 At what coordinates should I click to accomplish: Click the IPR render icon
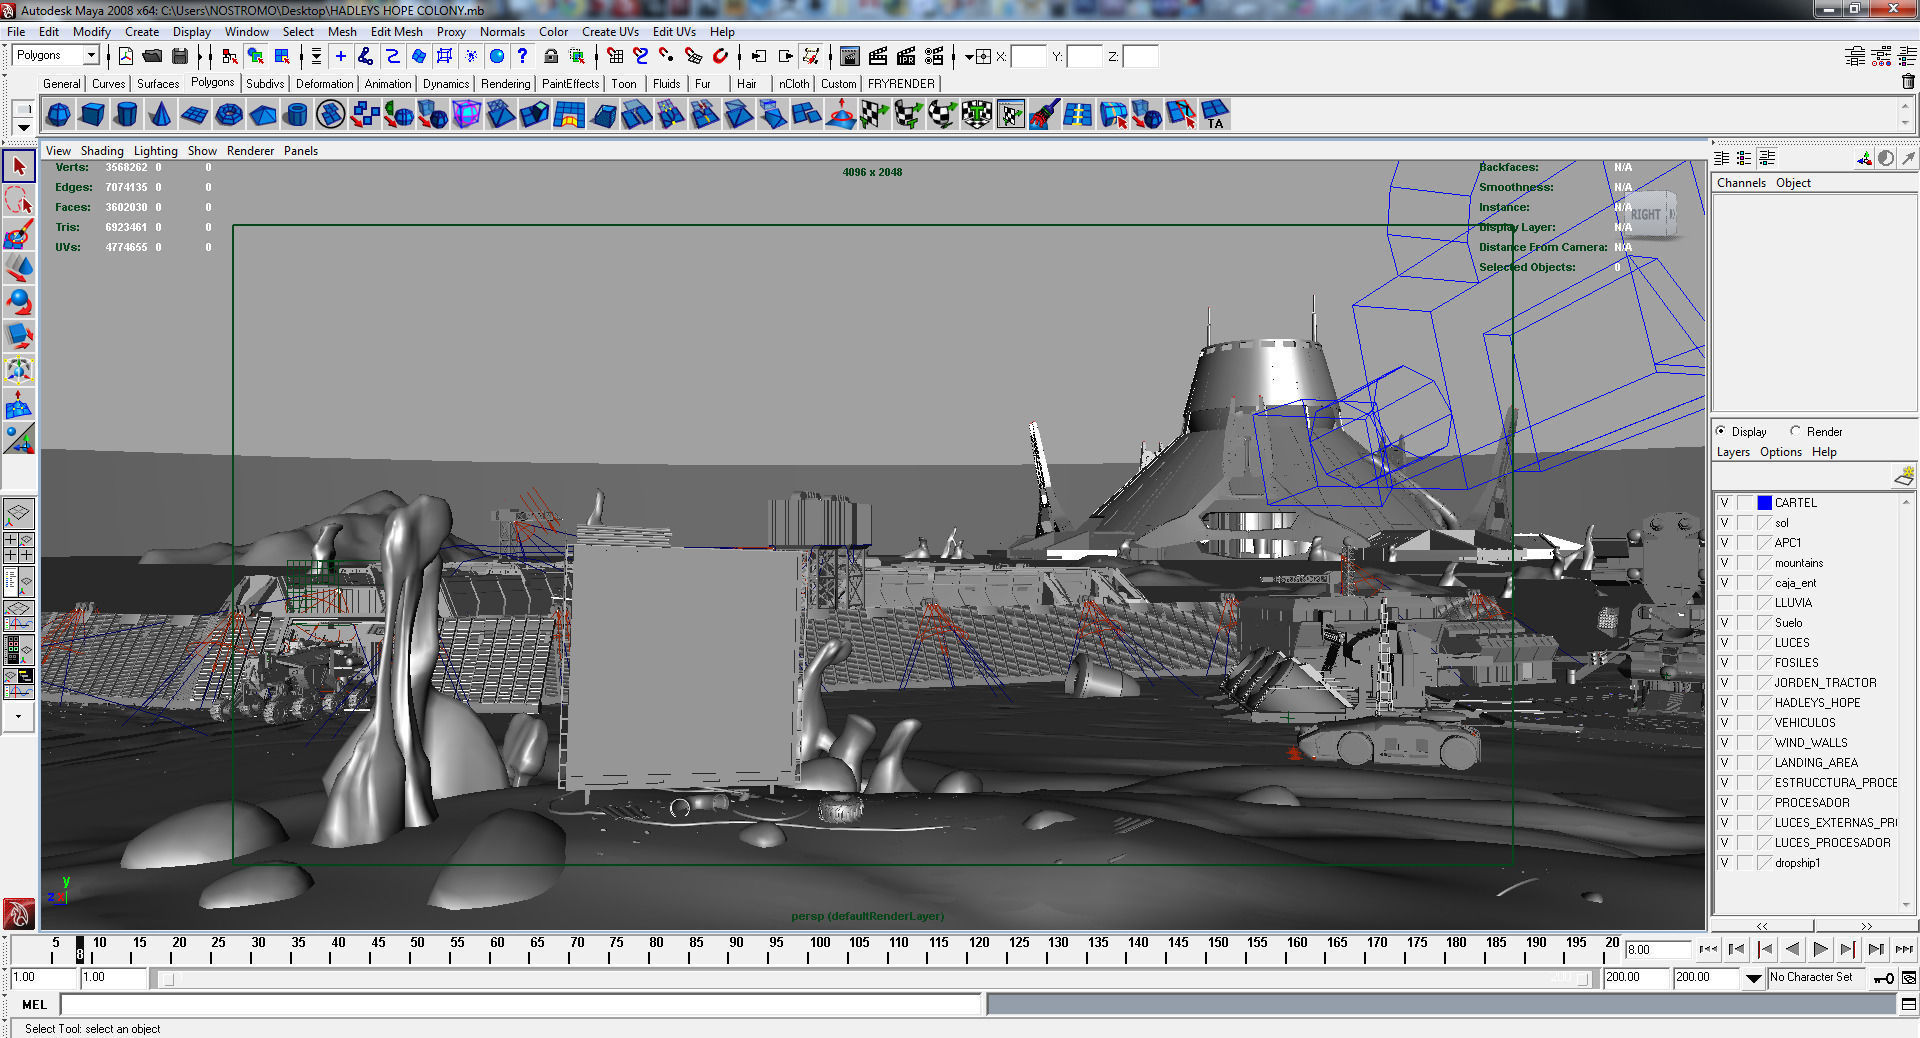coord(906,56)
